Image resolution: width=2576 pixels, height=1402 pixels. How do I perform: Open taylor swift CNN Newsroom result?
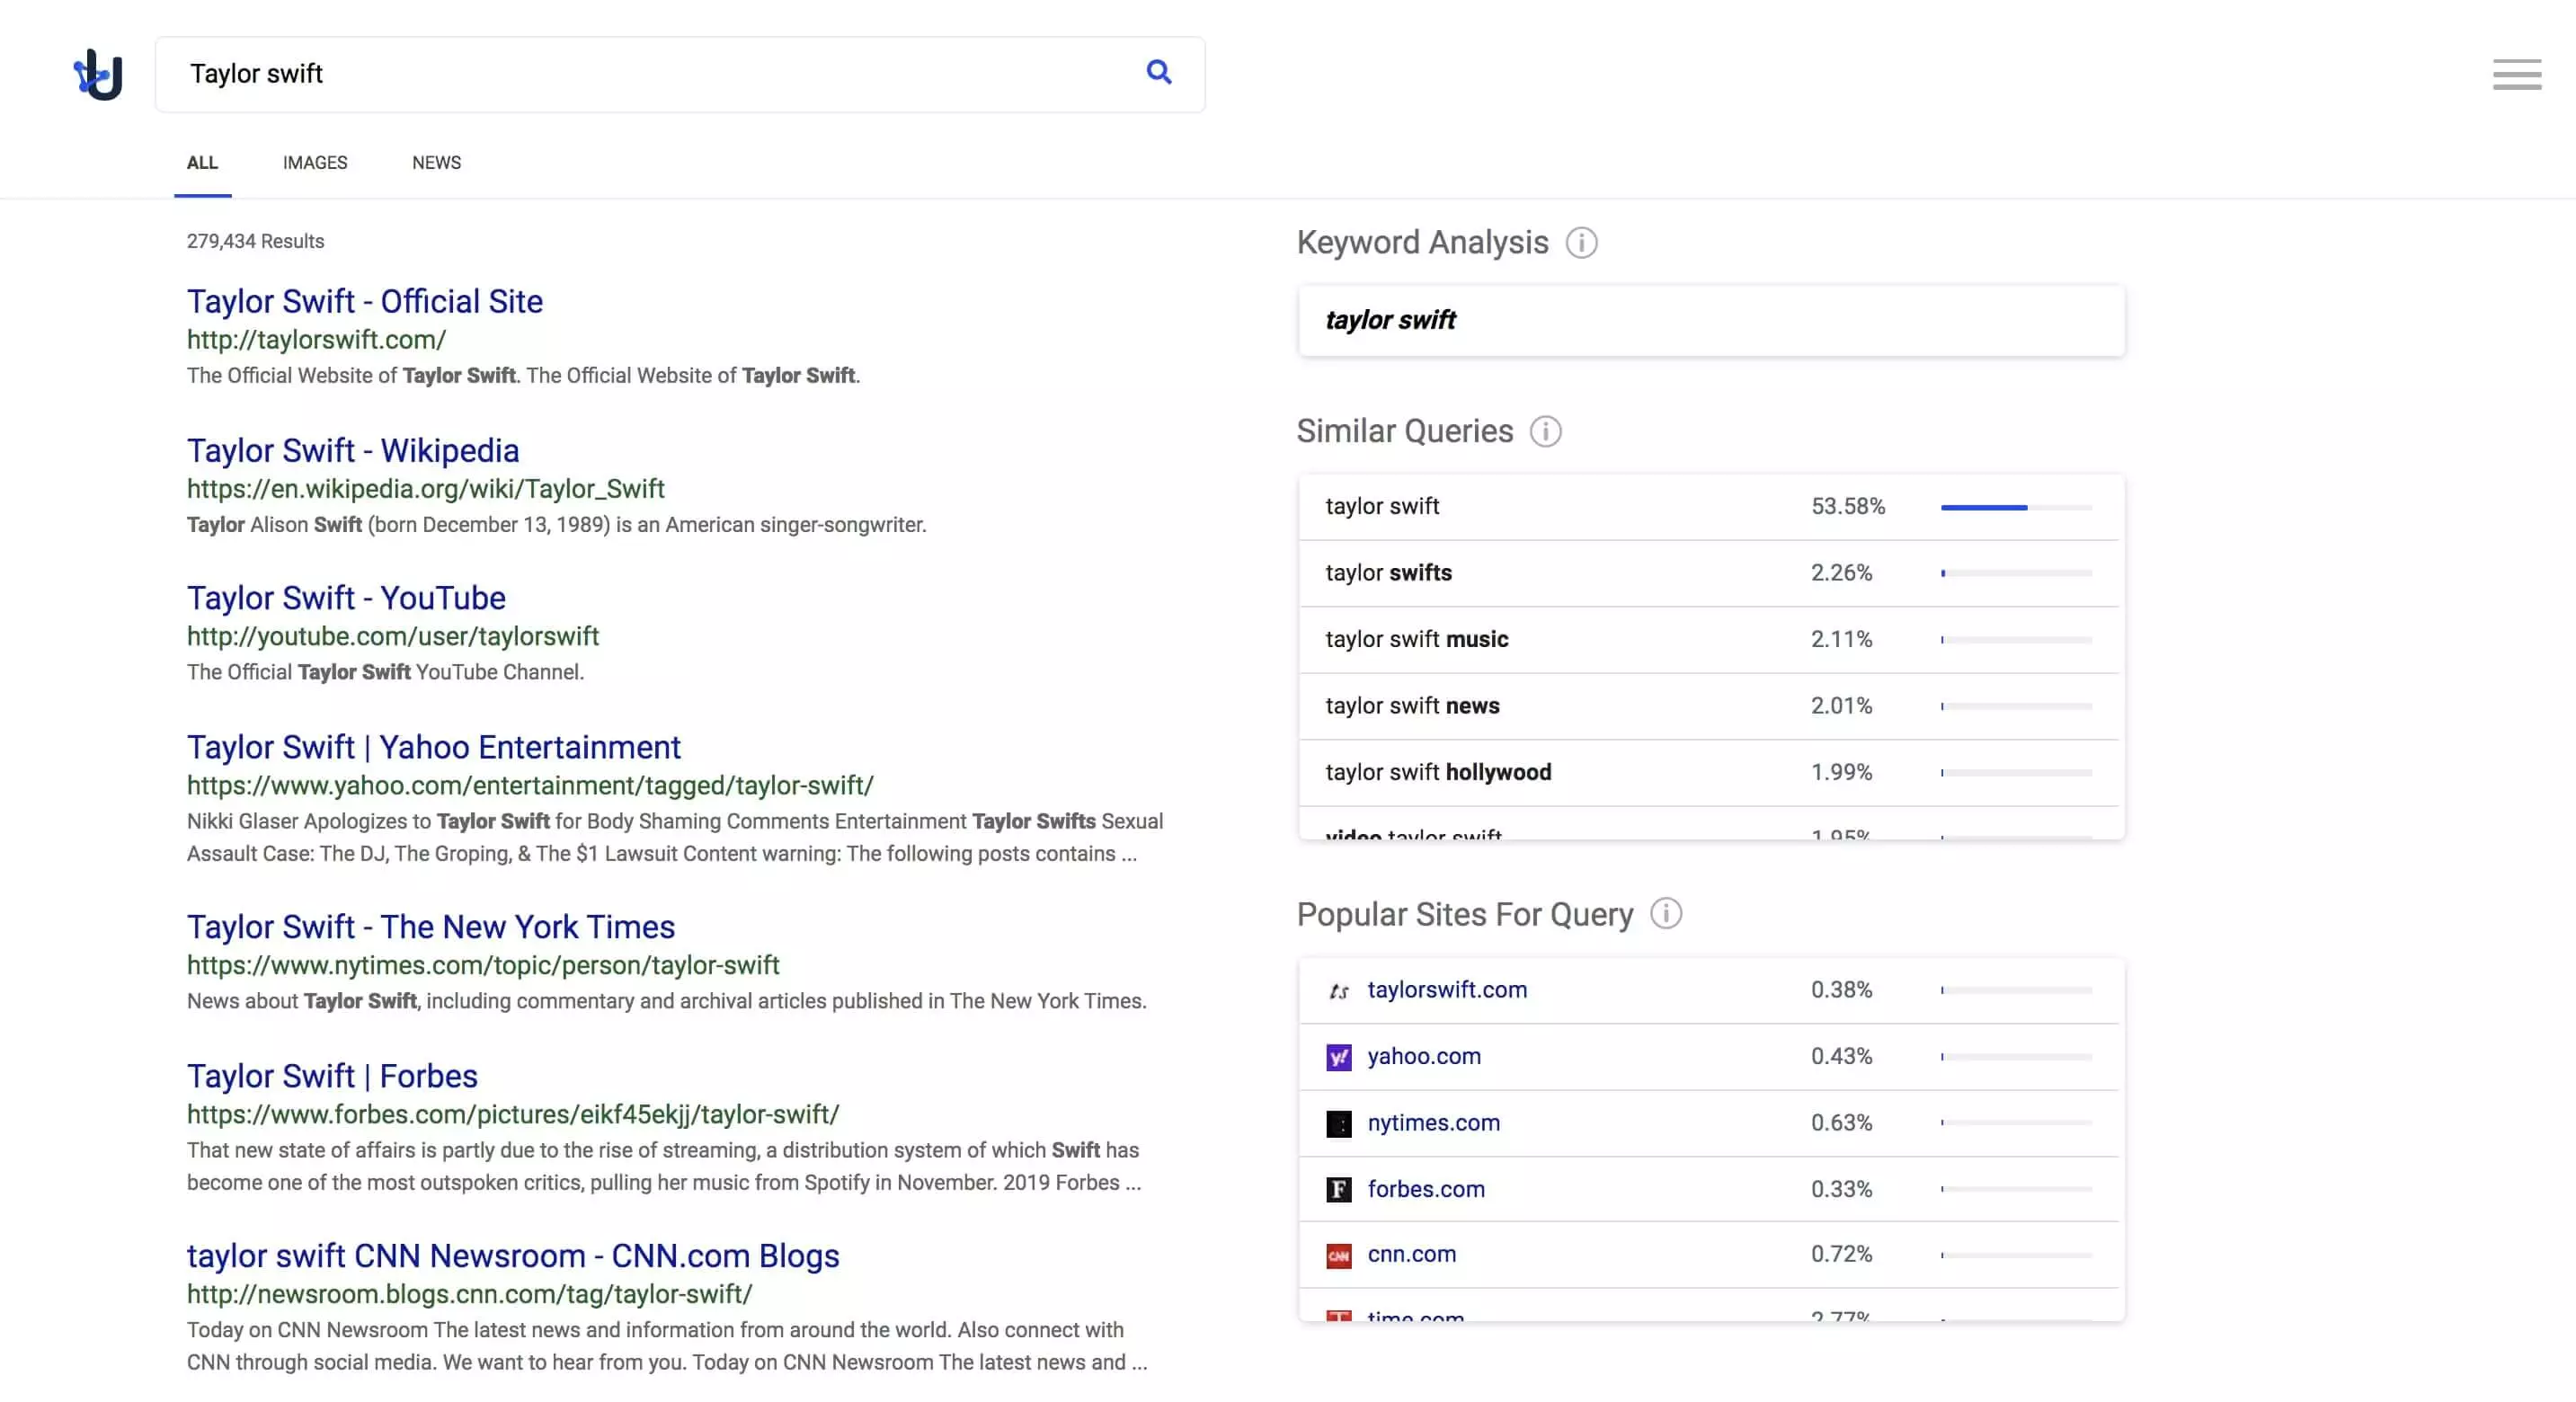pyautogui.click(x=513, y=1256)
